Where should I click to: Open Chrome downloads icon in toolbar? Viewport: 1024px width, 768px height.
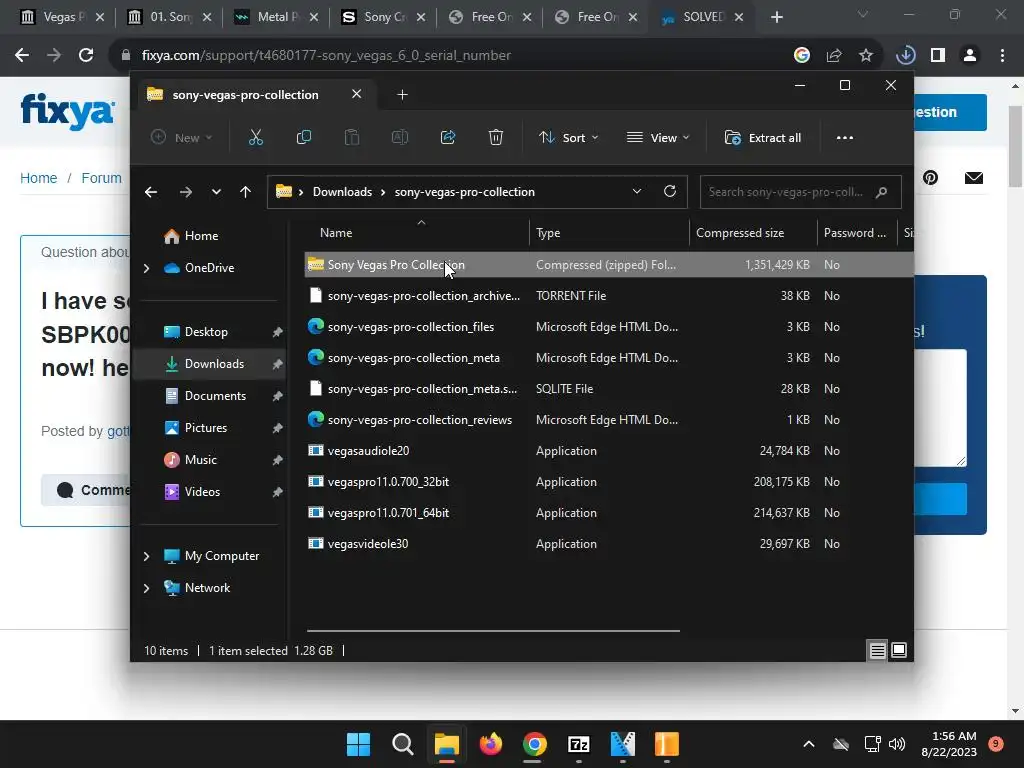pyautogui.click(x=905, y=56)
